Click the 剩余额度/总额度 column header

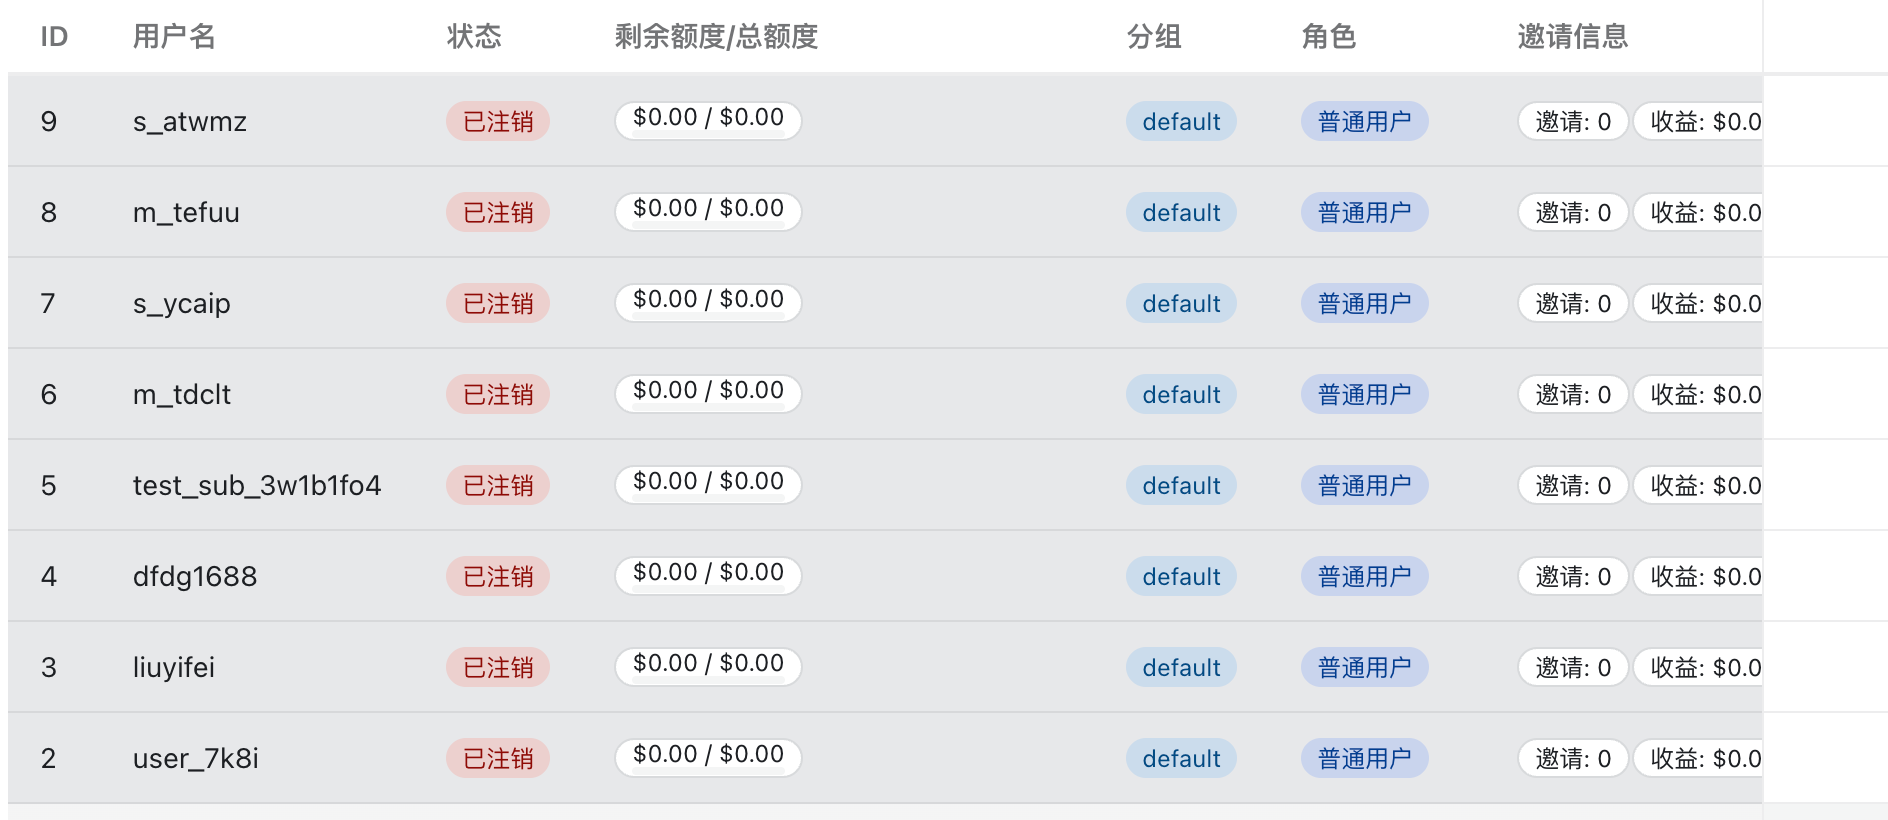point(716,37)
